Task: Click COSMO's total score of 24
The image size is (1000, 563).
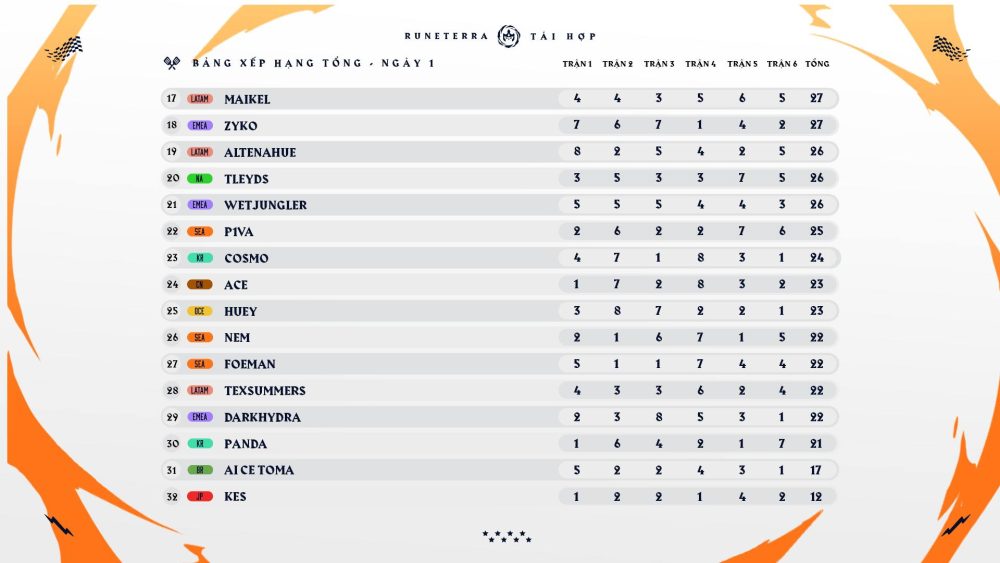Action: point(817,258)
